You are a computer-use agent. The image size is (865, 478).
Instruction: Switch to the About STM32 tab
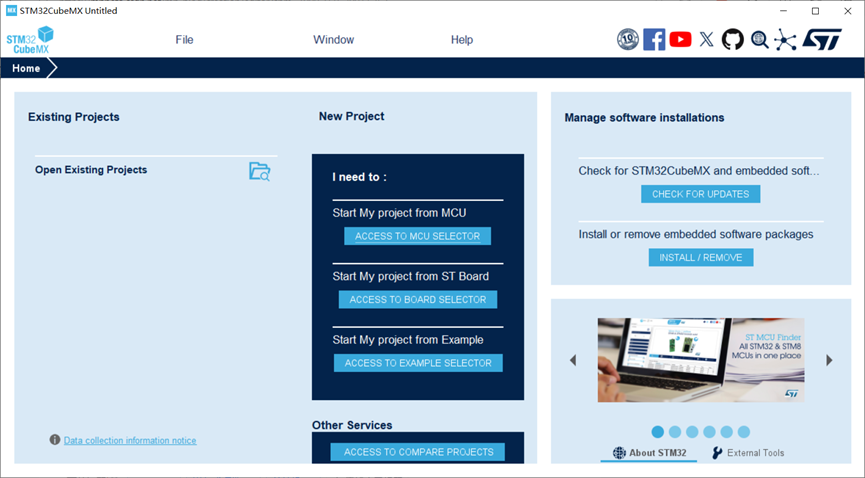tap(649, 453)
